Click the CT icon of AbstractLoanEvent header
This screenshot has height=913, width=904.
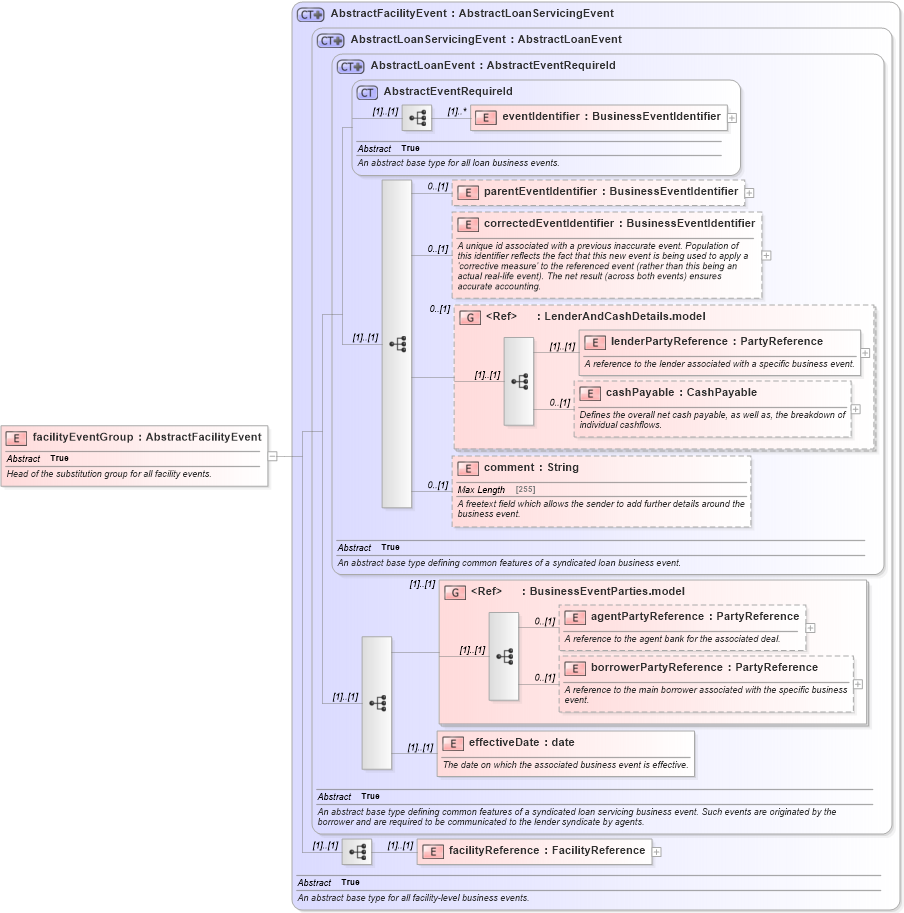coord(350,65)
